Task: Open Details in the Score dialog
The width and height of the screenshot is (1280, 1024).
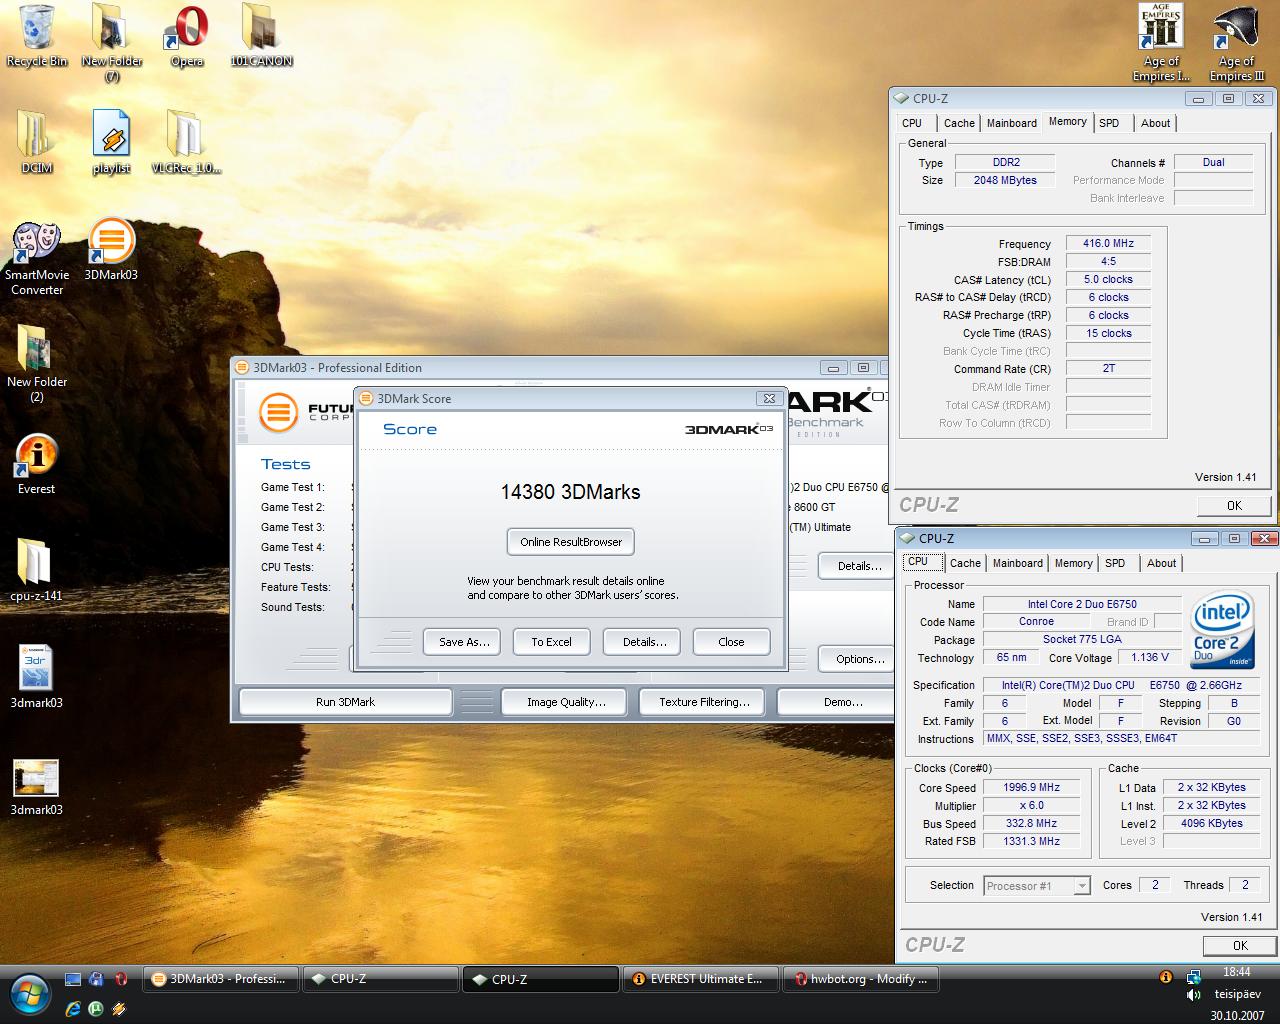Action: (644, 642)
